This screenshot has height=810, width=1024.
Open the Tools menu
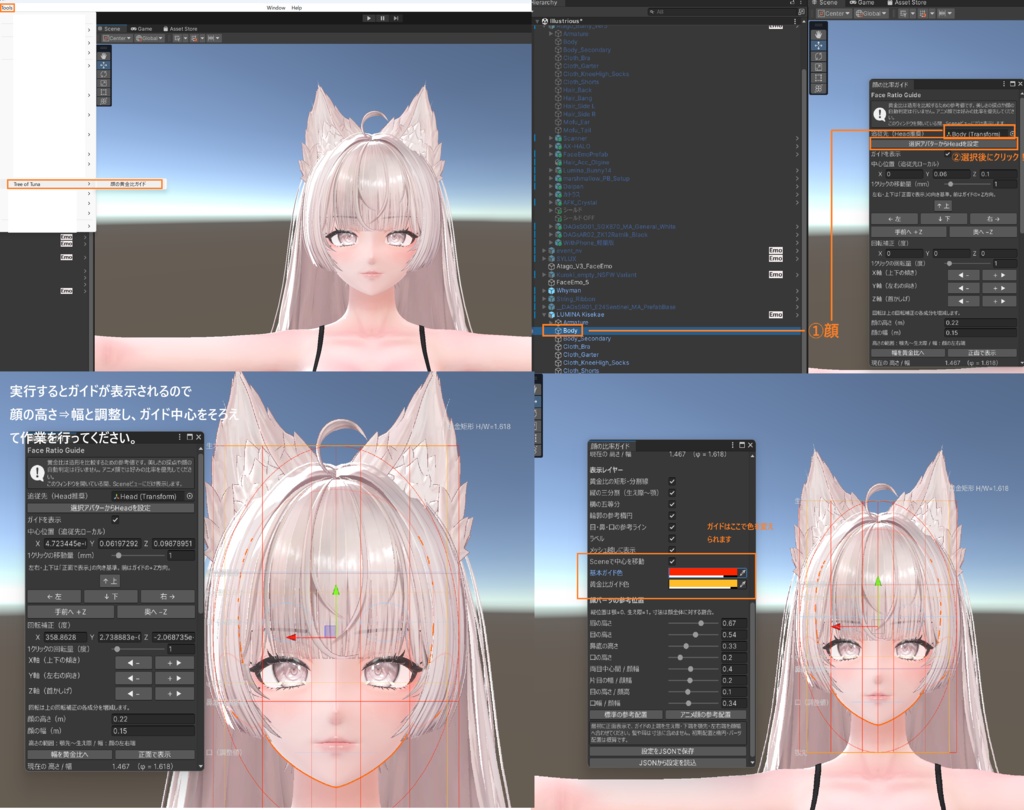click(7, 8)
